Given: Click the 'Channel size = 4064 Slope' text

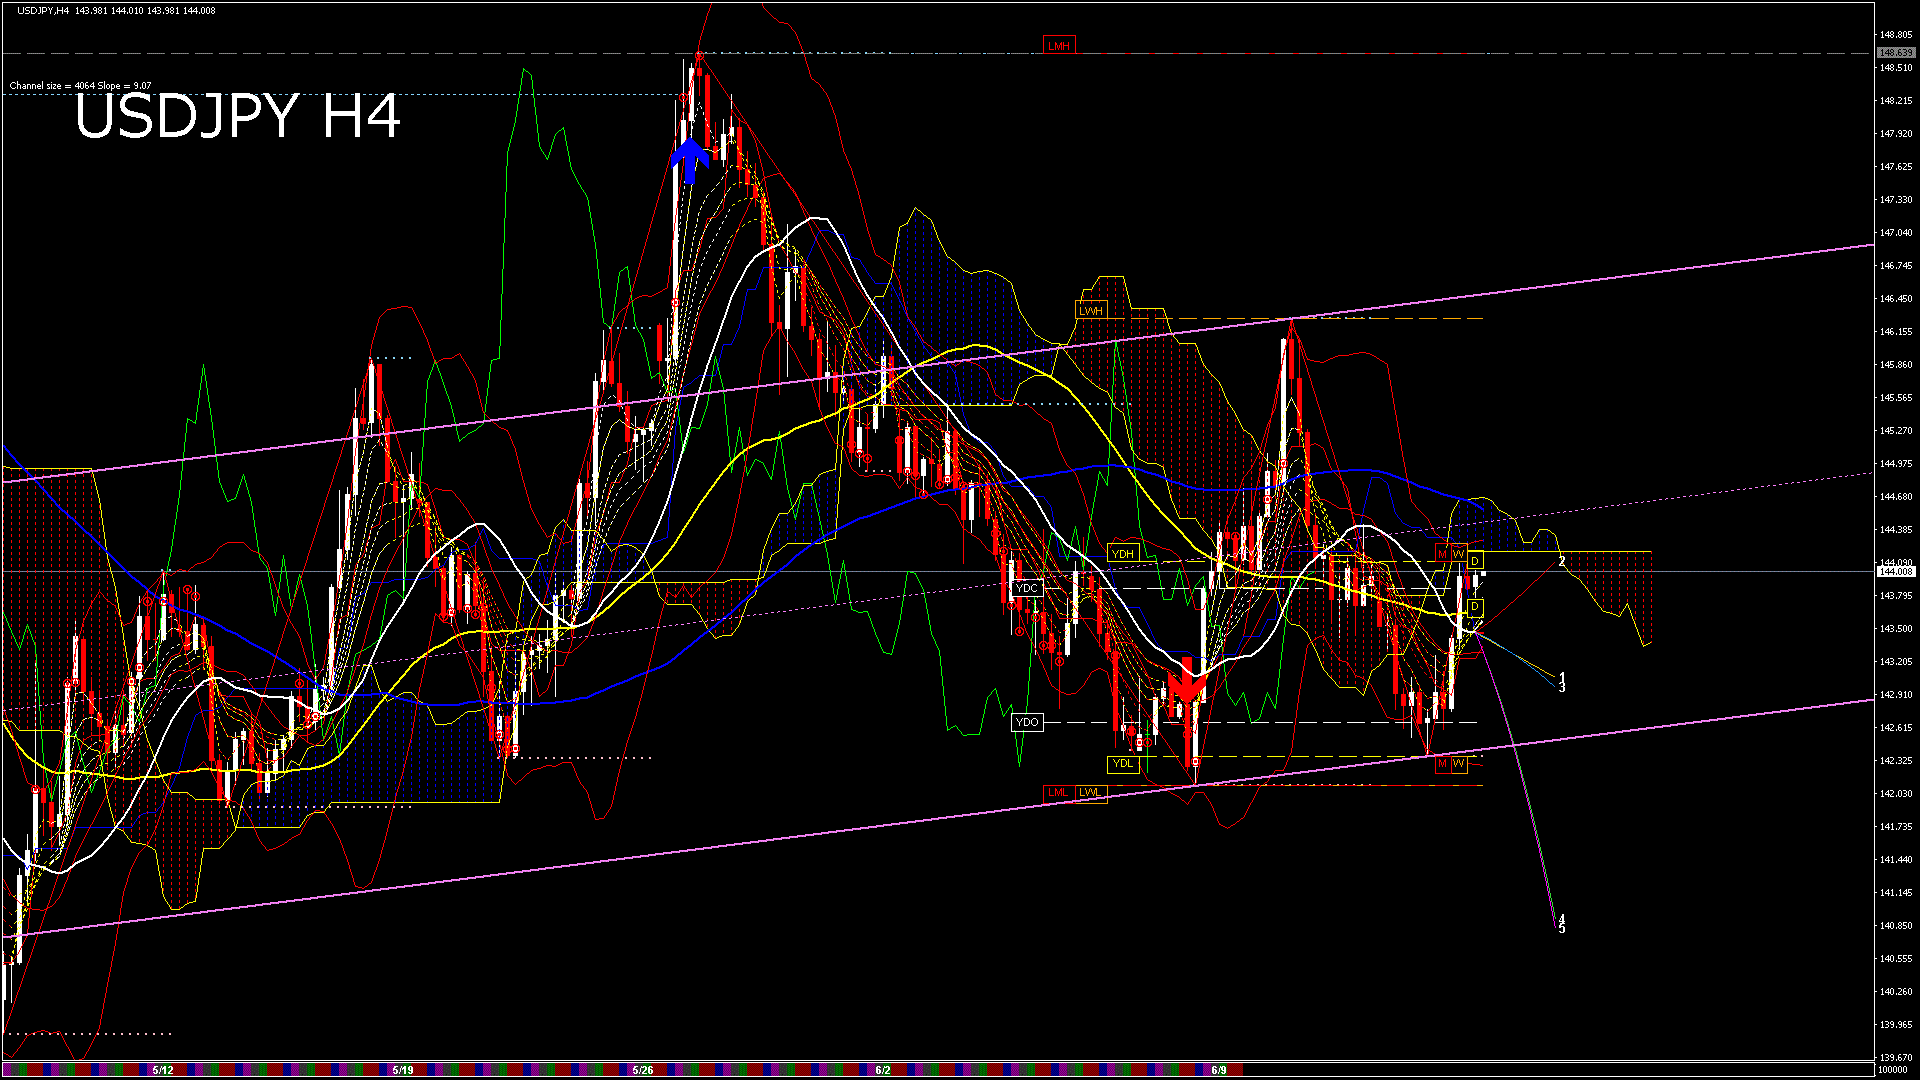Looking at the screenshot, I should click(80, 86).
